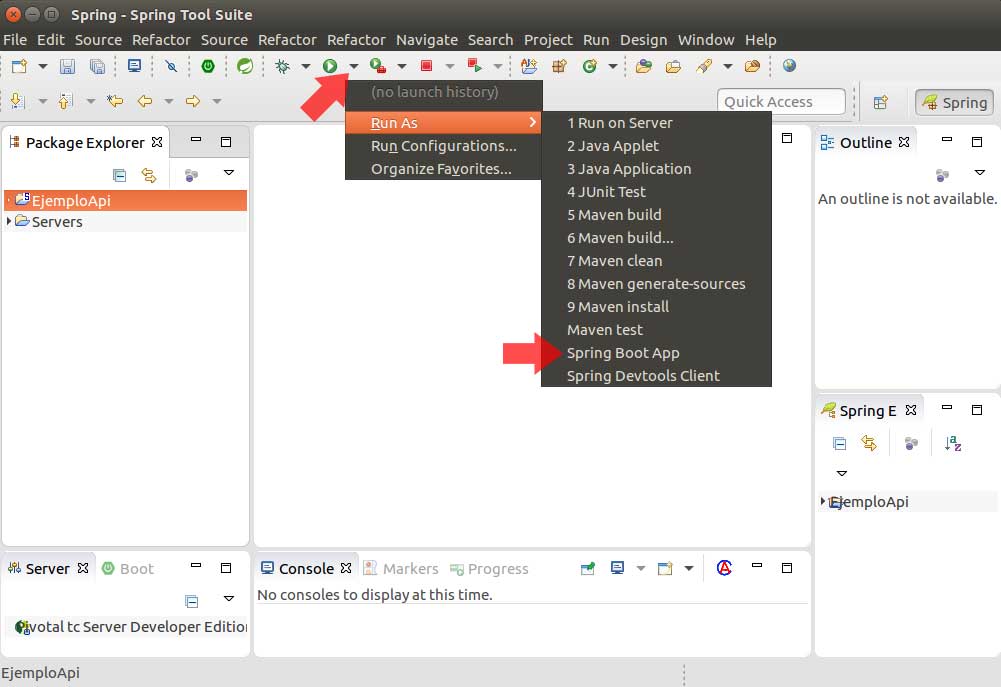
Task: Click the red Stop square toolbar icon
Action: (x=426, y=66)
